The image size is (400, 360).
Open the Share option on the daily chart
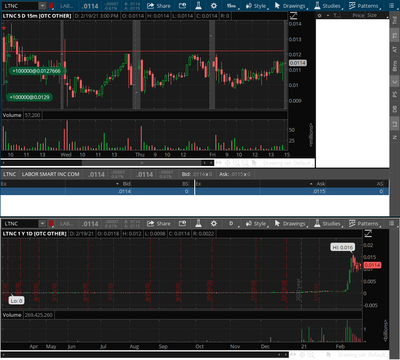pyautogui.click(x=159, y=223)
